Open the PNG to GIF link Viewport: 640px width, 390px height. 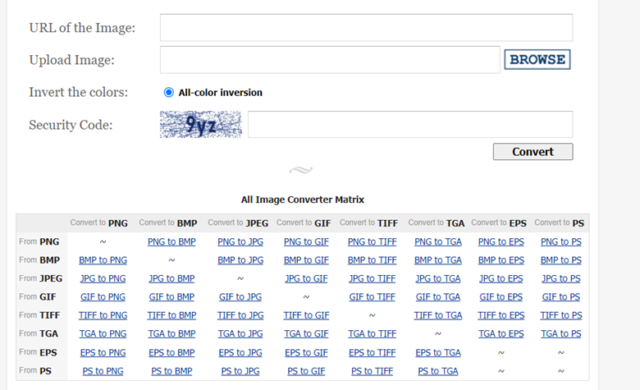306,242
